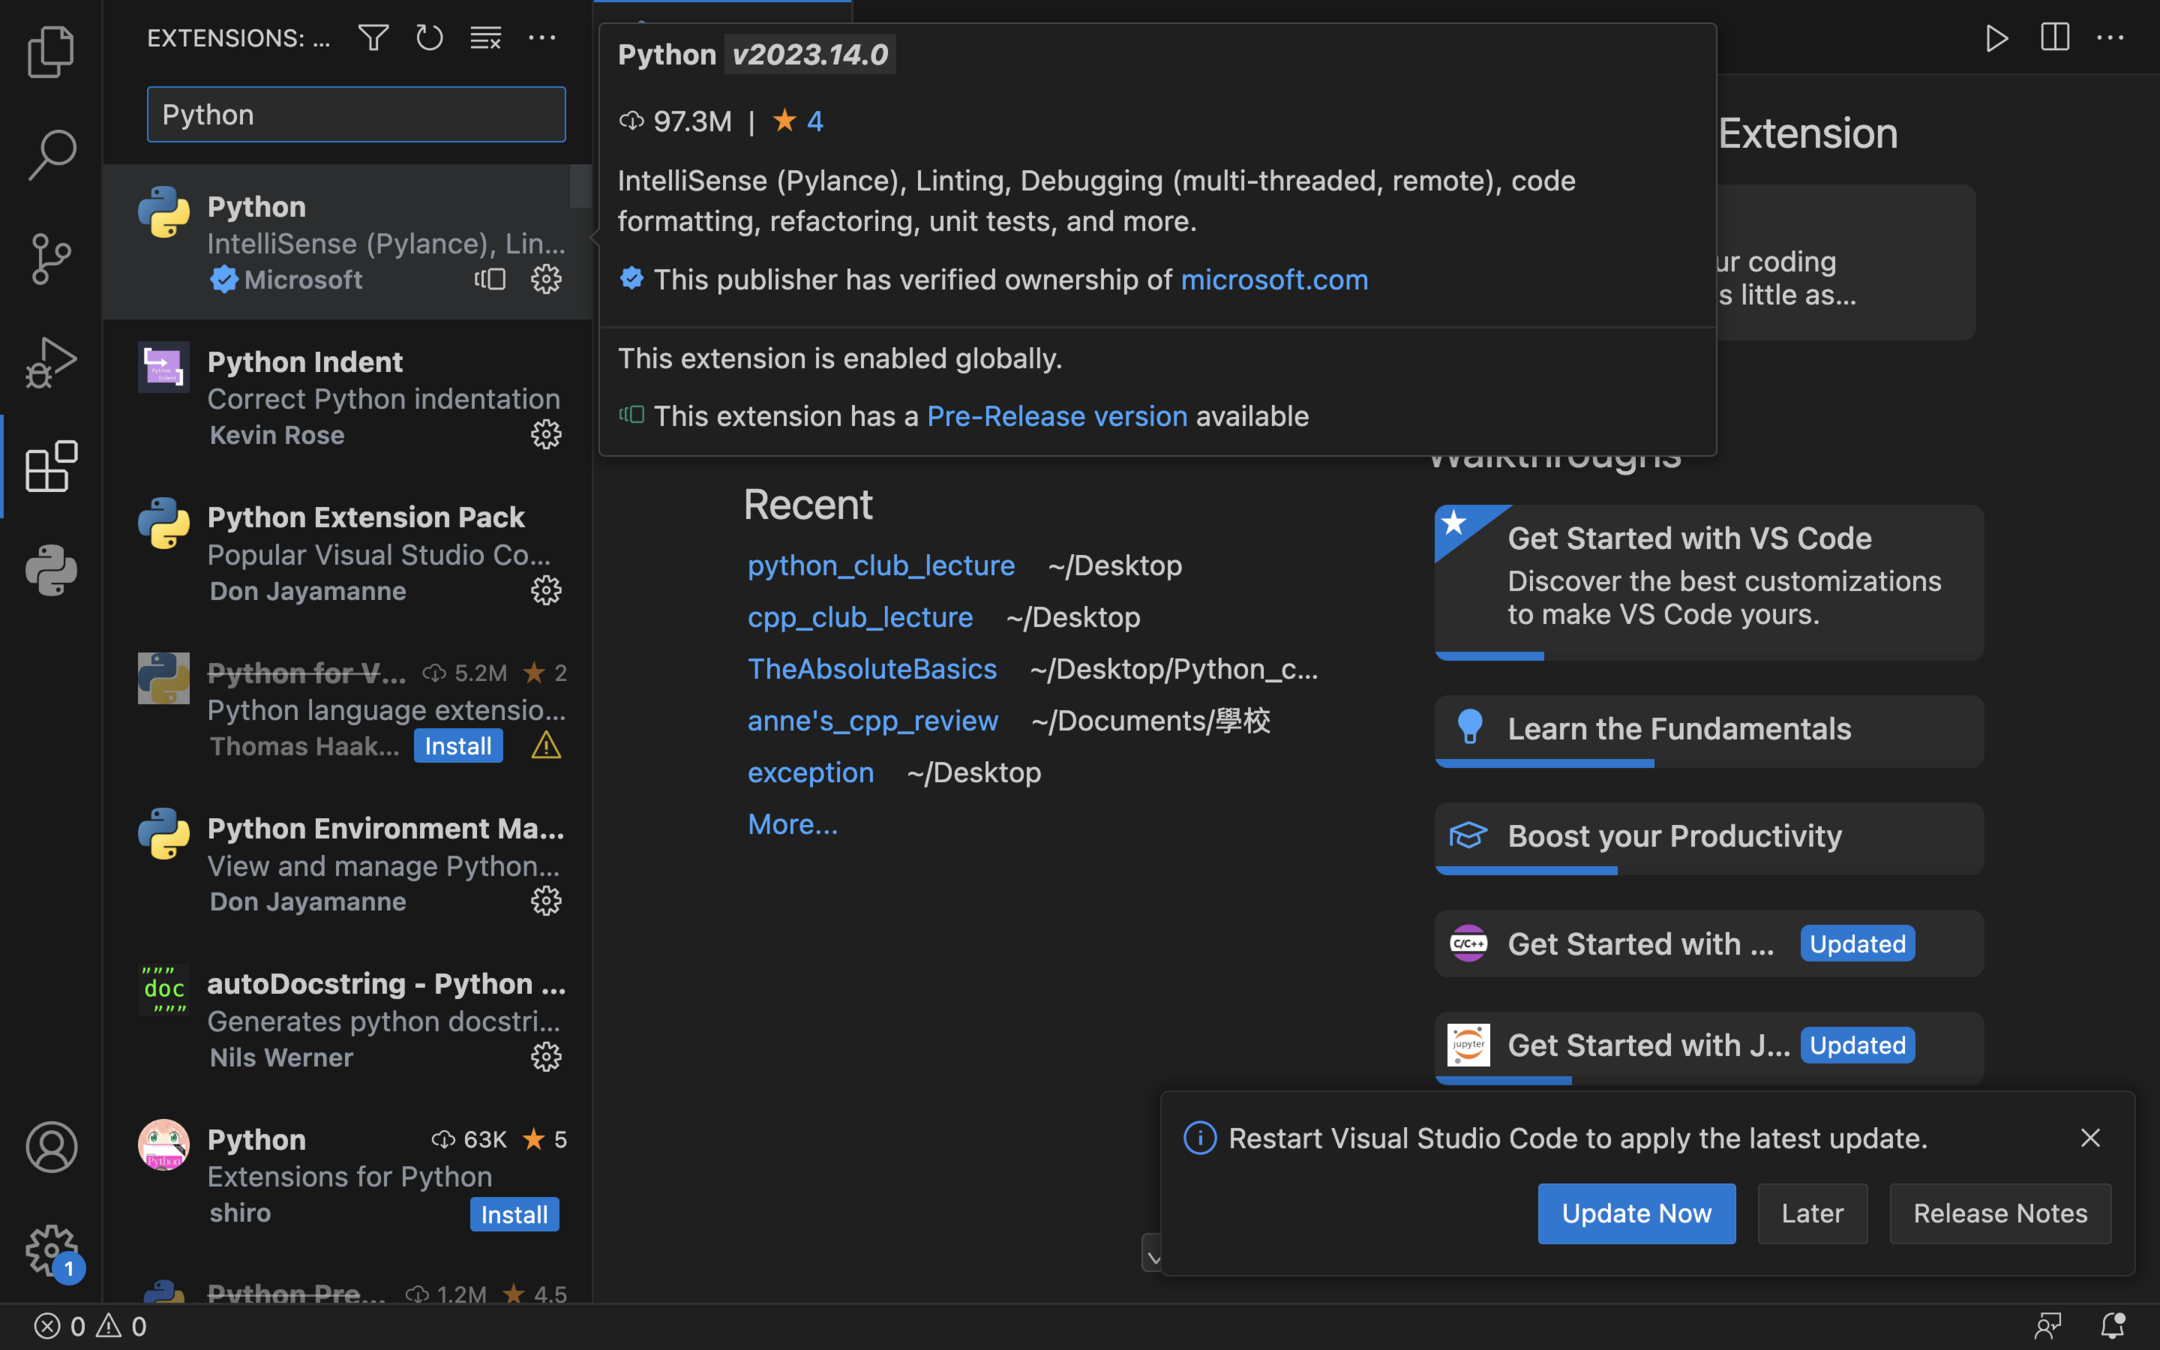The height and width of the screenshot is (1350, 2160).
Task: Open python_club_lecture recent folder
Action: click(x=881, y=565)
